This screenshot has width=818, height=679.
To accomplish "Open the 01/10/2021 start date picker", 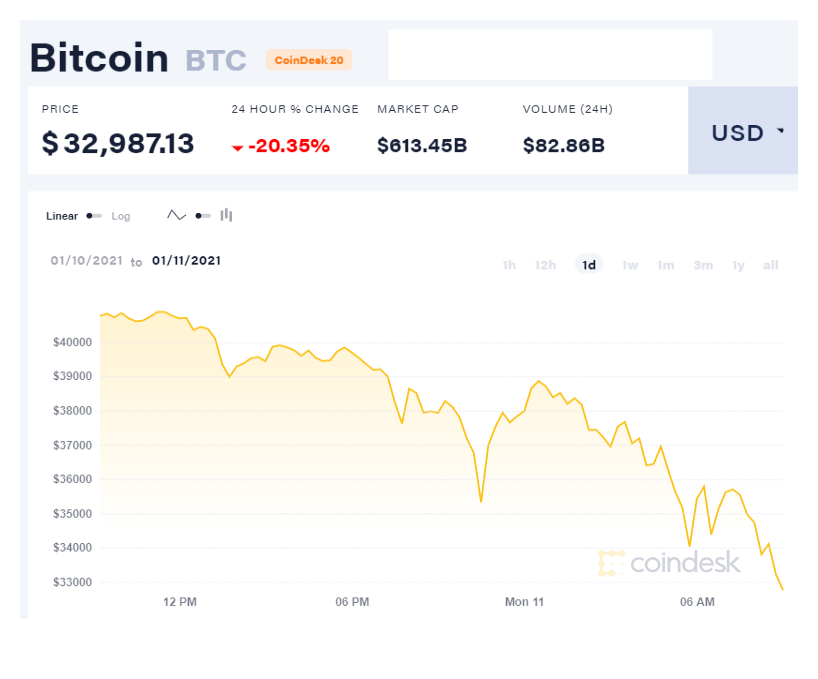I will pos(87,261).
